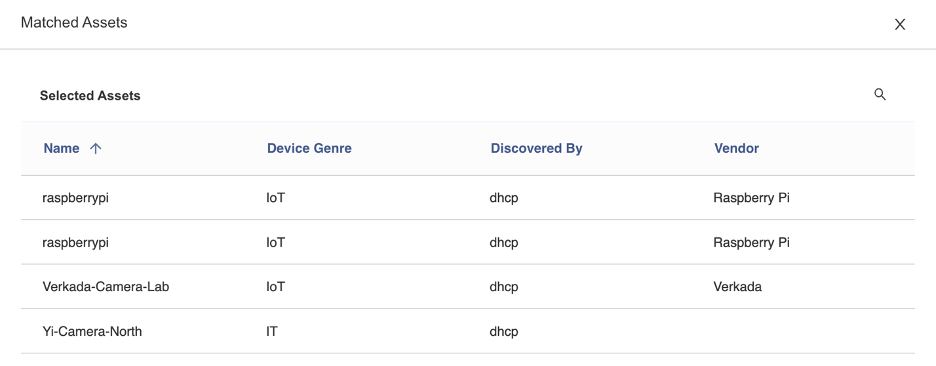Click Raspberry Pi vendor in the top row

[x=751, y=198]
